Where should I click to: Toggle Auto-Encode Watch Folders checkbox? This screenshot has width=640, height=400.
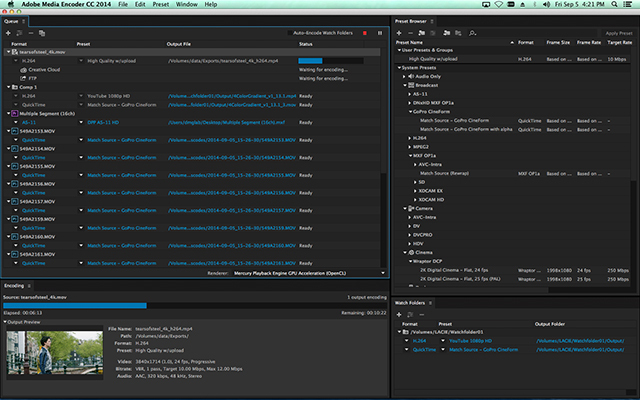pos(290,32)
